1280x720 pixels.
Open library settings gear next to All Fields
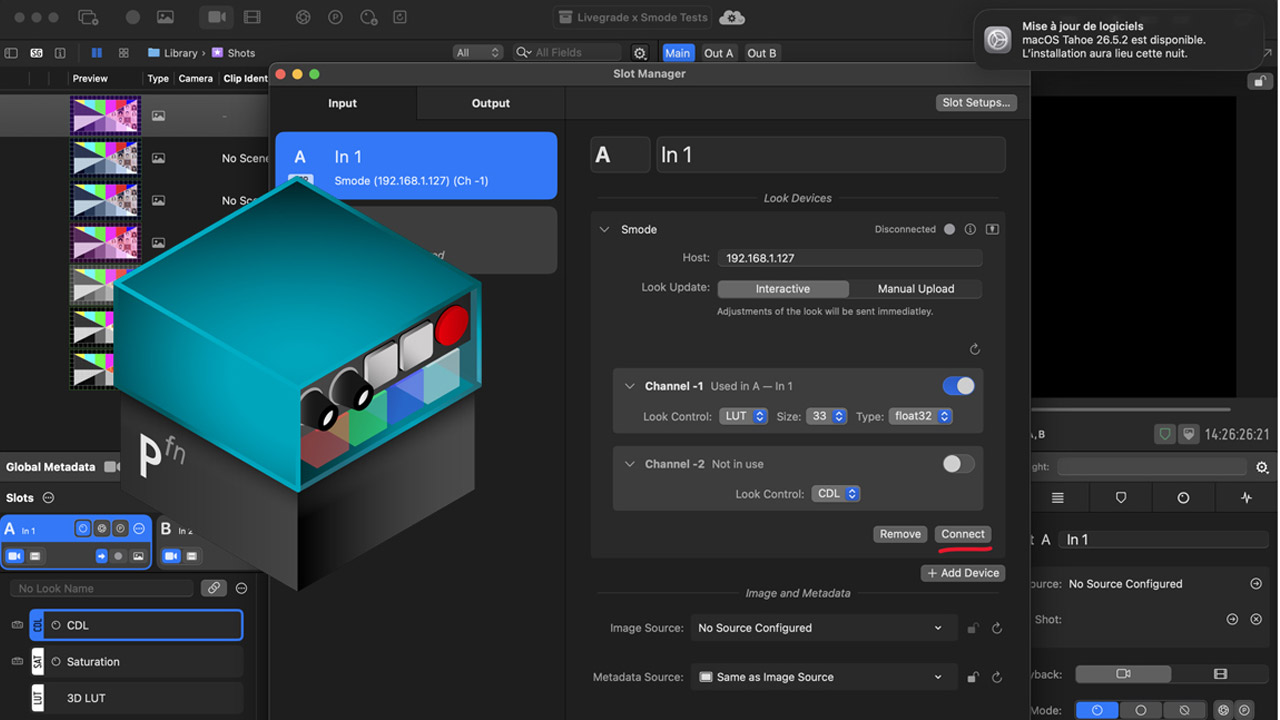640,53
